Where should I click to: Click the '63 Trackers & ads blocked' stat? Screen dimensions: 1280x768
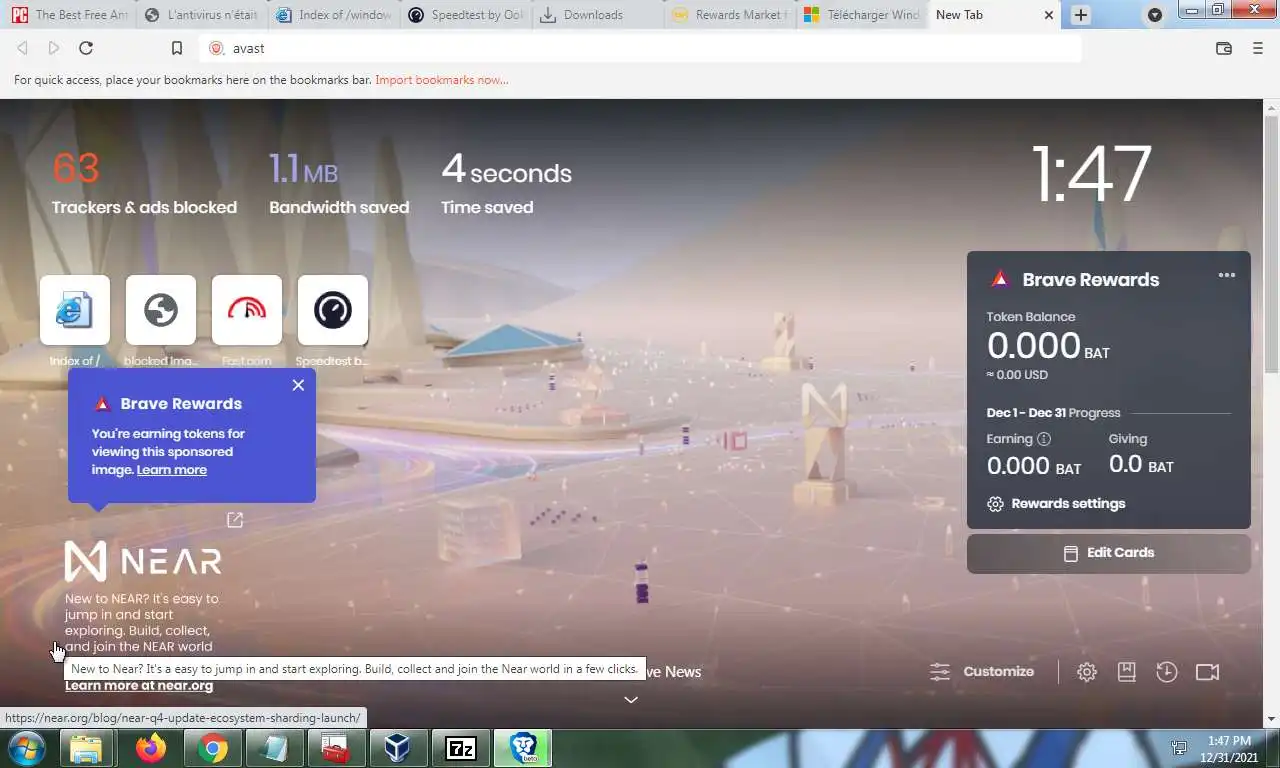click(144, 183)
